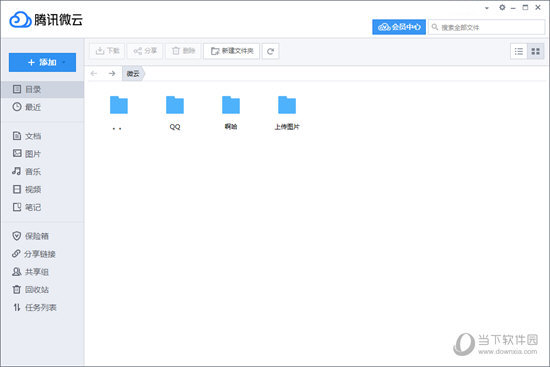This screenshot has width=550, height=367.
Task: Select the parent '..' folder icon
Action: [119, 105]
